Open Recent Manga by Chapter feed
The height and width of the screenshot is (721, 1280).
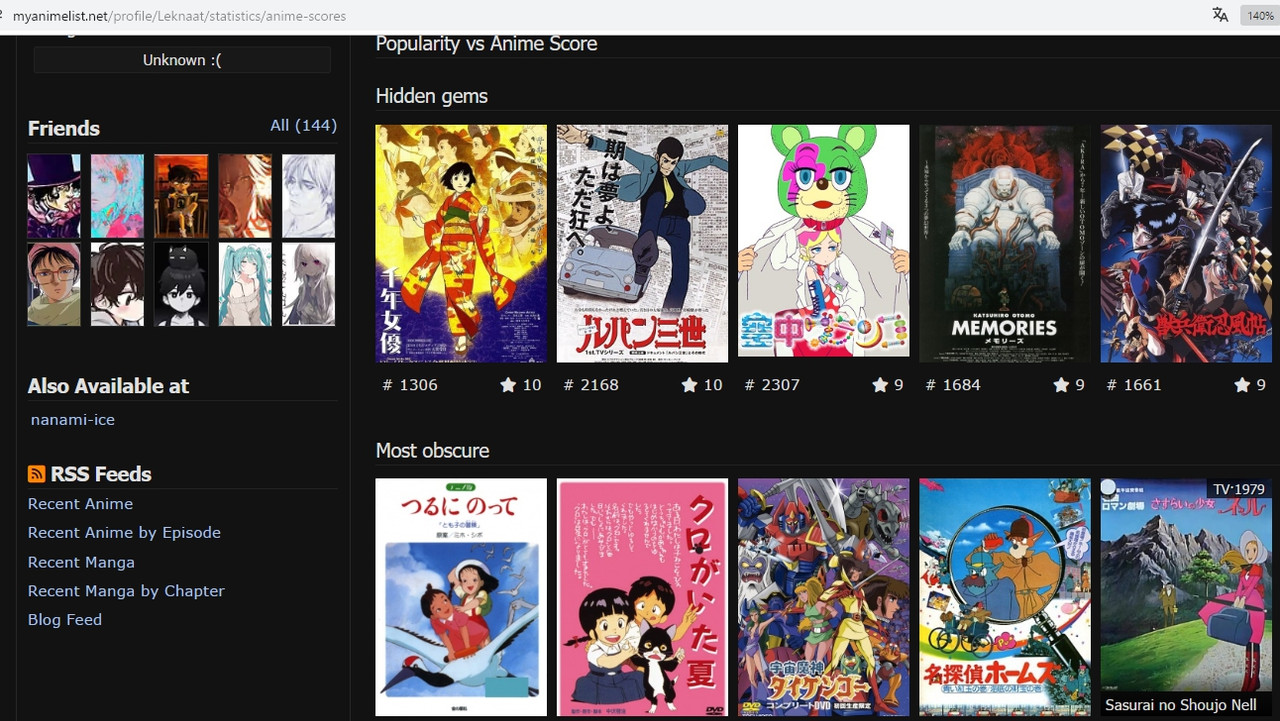tap(126, 591)
